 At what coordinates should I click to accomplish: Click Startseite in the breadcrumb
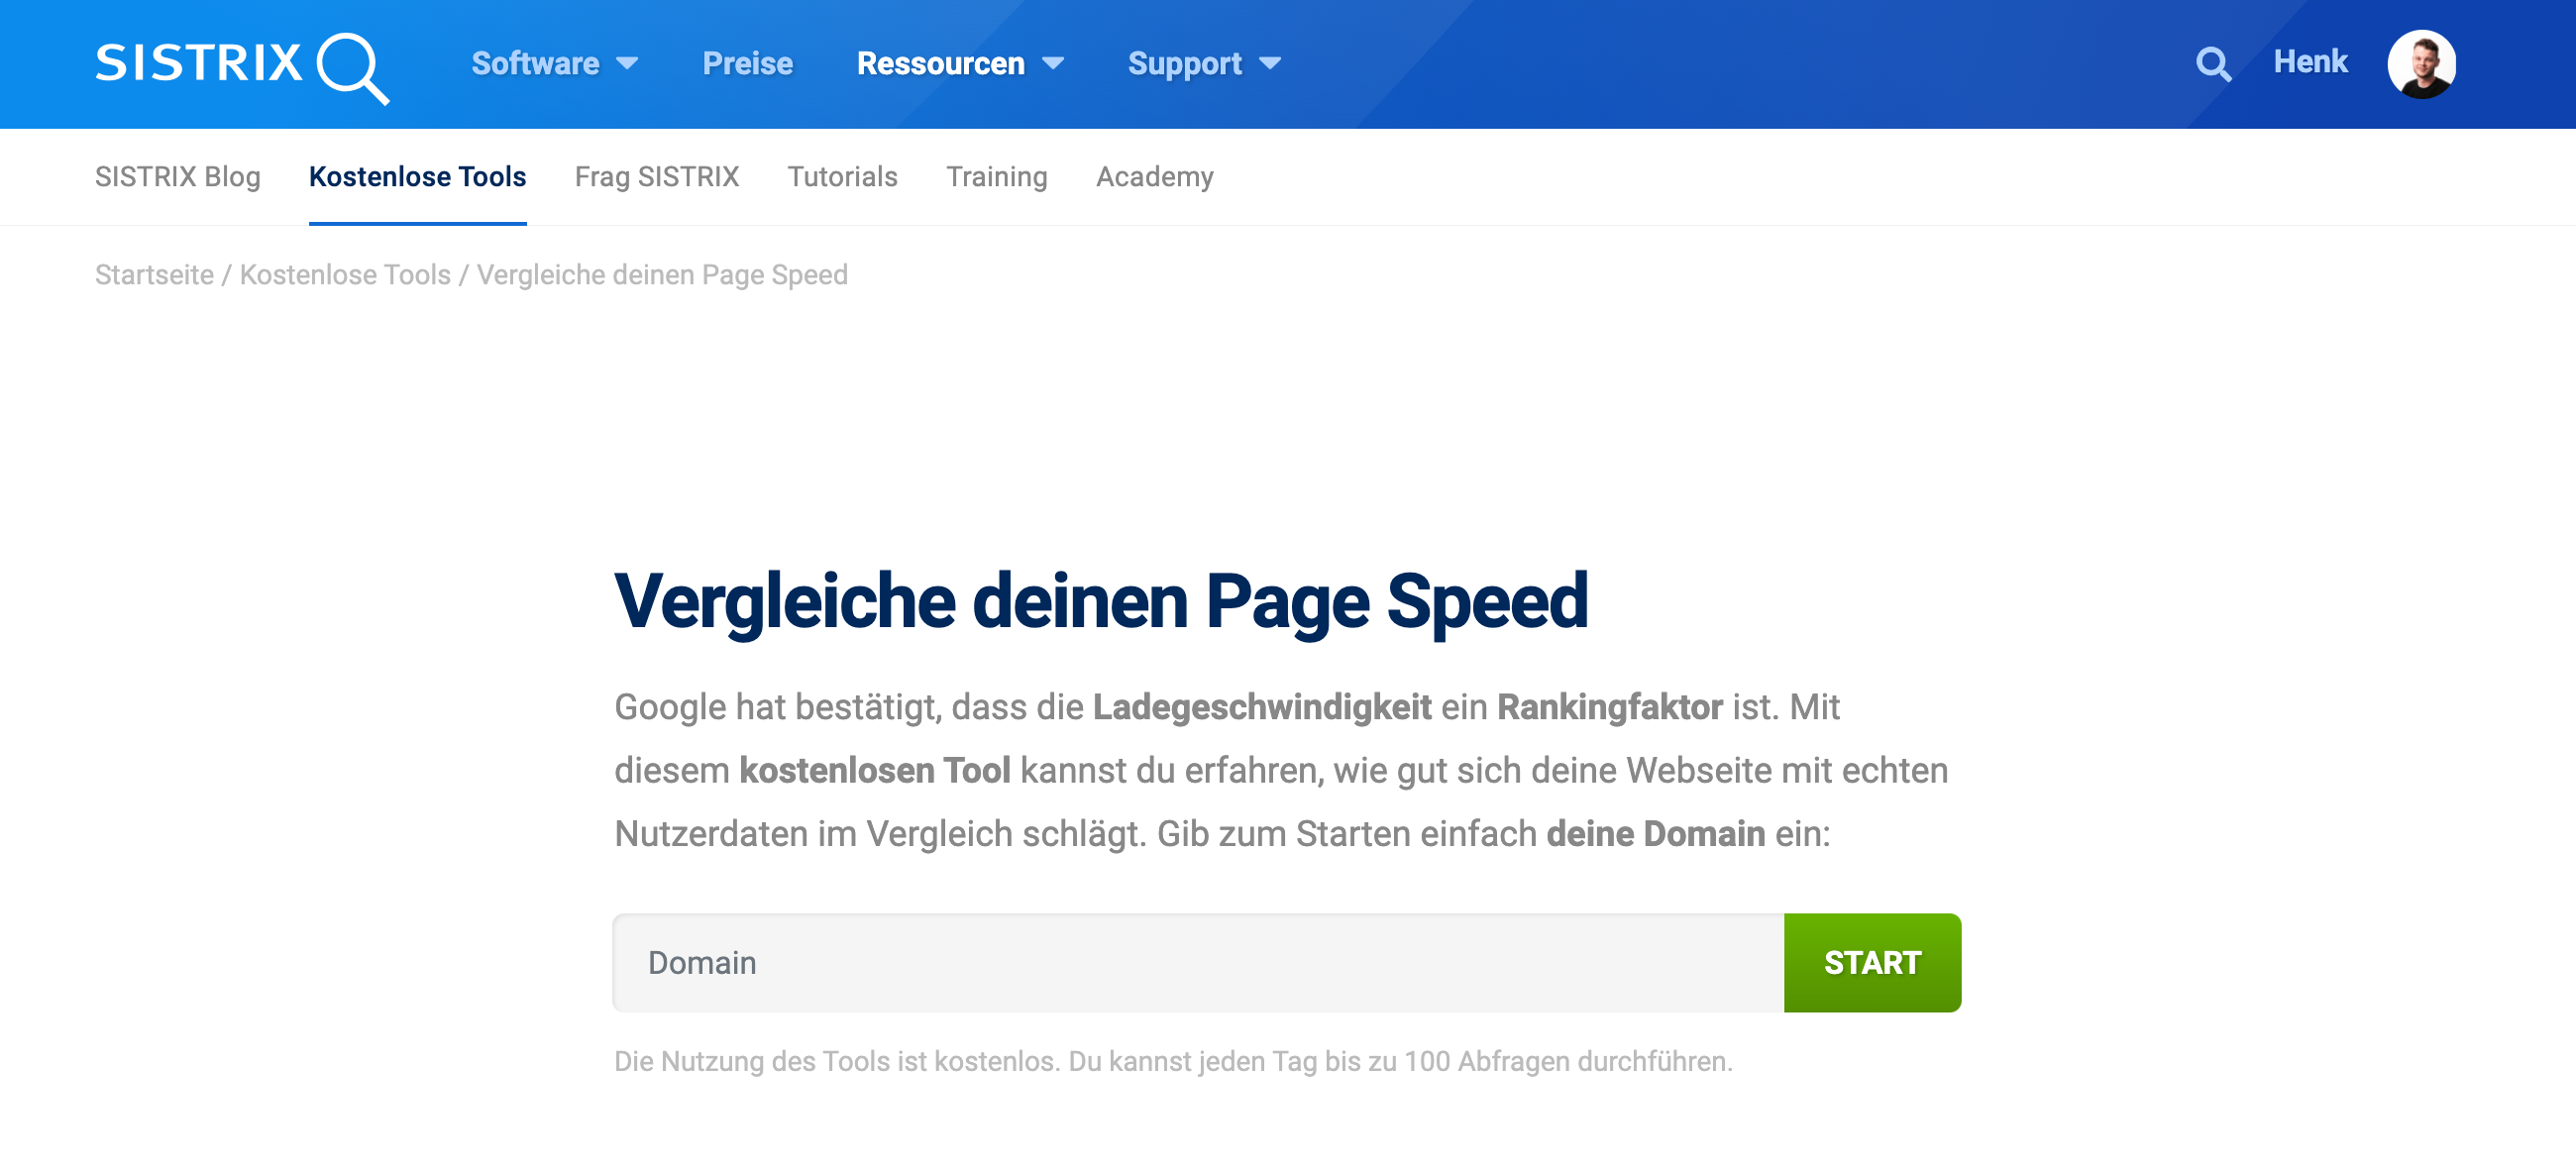(154, 275)
